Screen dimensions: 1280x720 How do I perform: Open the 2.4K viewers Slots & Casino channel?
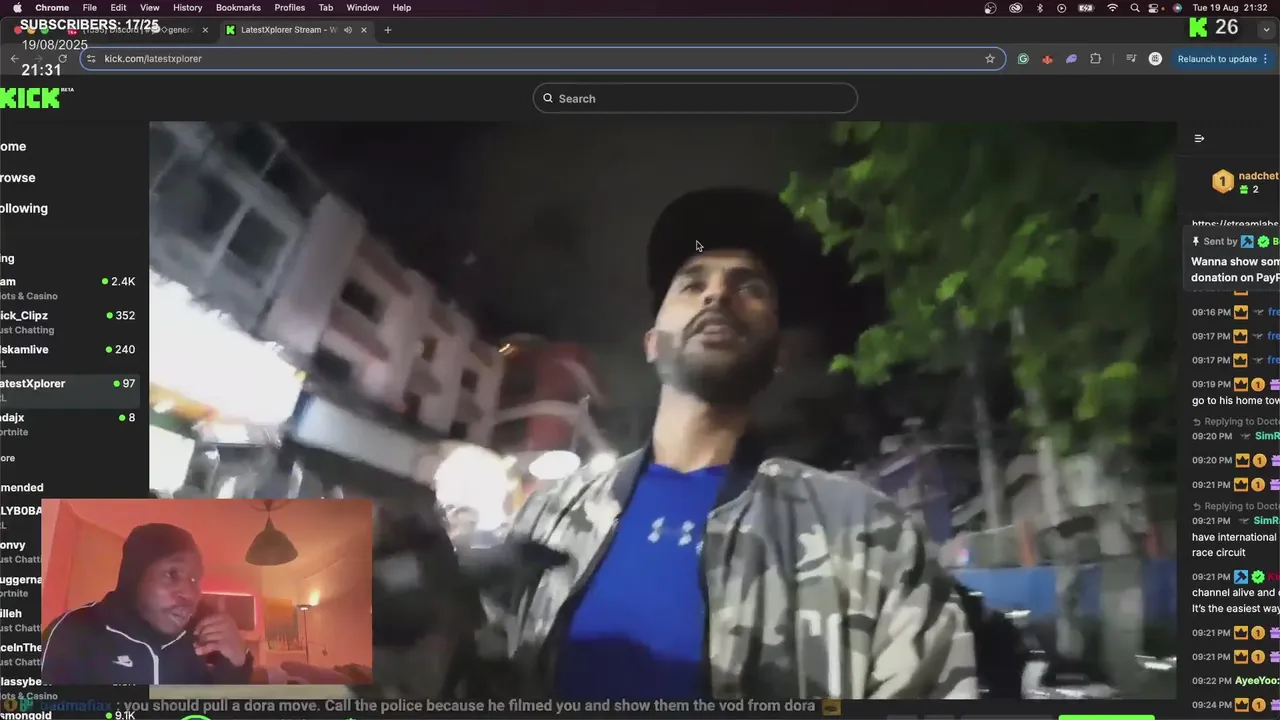68,288
